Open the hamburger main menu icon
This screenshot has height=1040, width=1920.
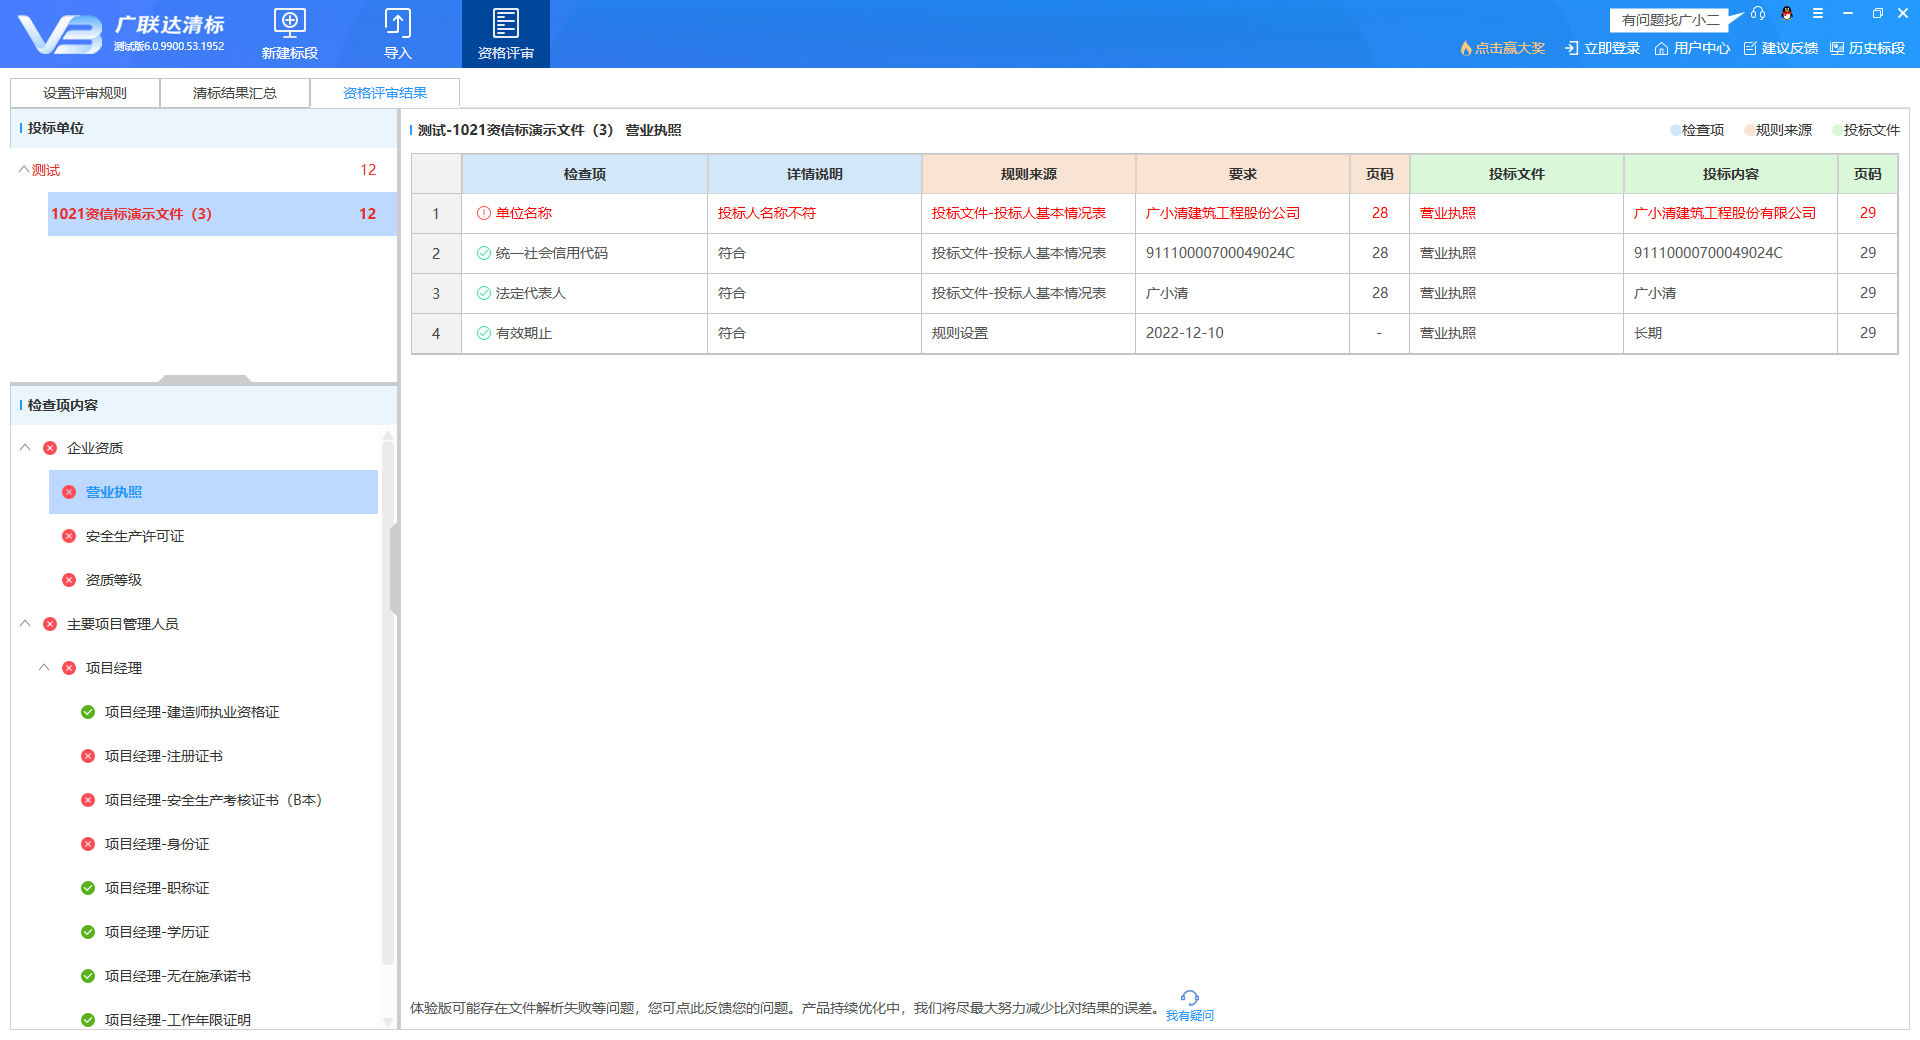click(1818, 14)
